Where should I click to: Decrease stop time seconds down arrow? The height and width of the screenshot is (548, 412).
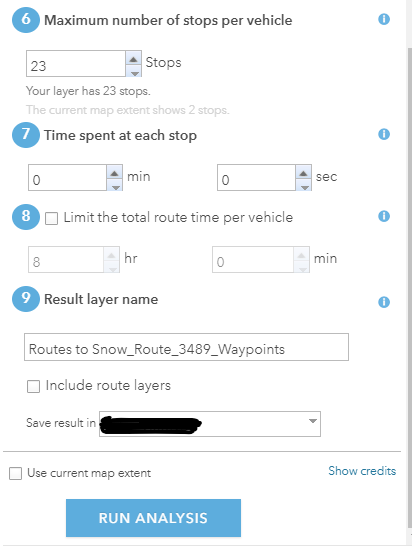click(x=304, y=186)
